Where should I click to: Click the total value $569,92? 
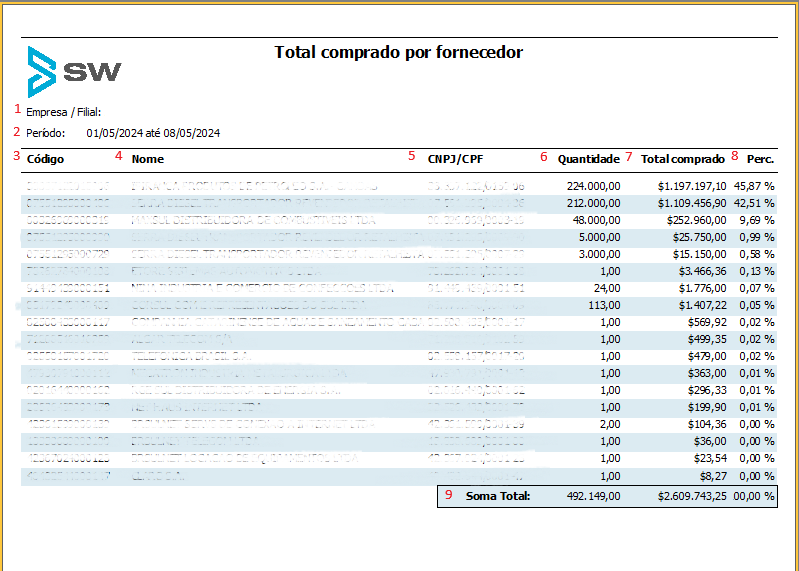707,322
